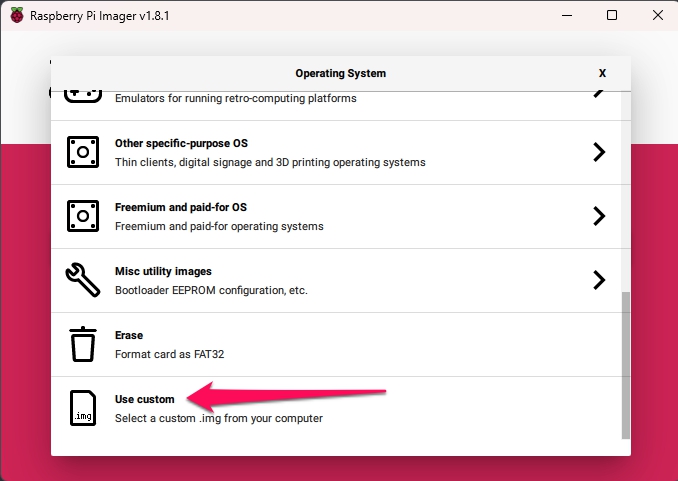678x481 pixels.
Task: Choose Erase to format card as FAT32
Action: (x=336, y=345)
